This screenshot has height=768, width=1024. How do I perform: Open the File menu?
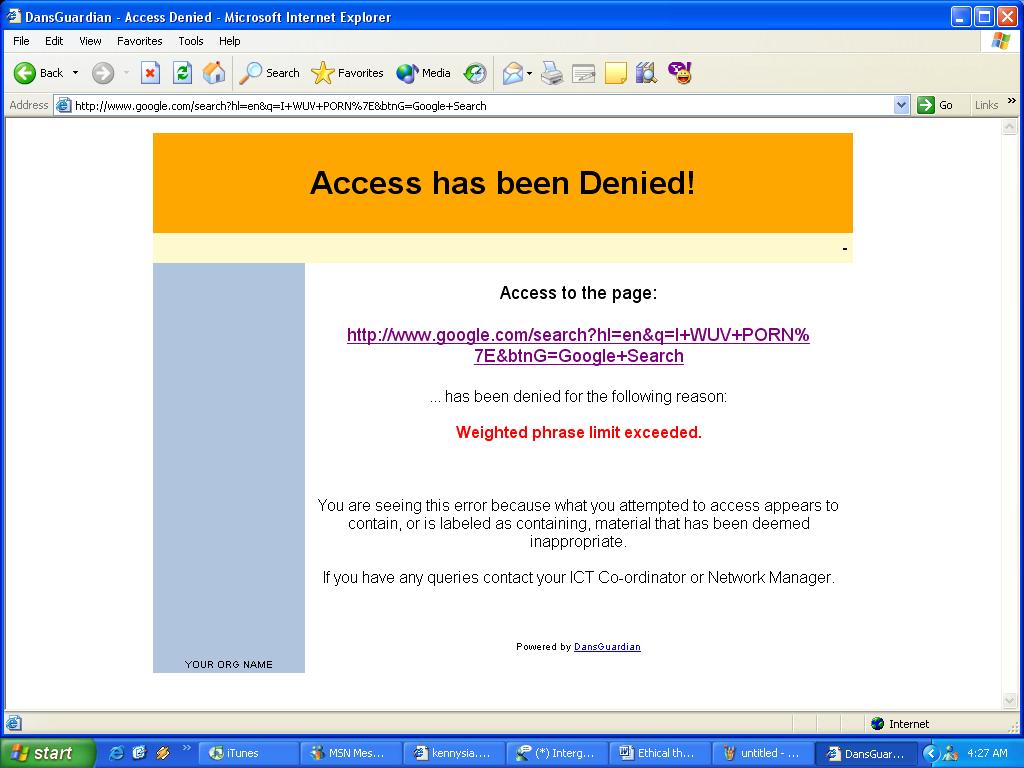tap(22, 40)
